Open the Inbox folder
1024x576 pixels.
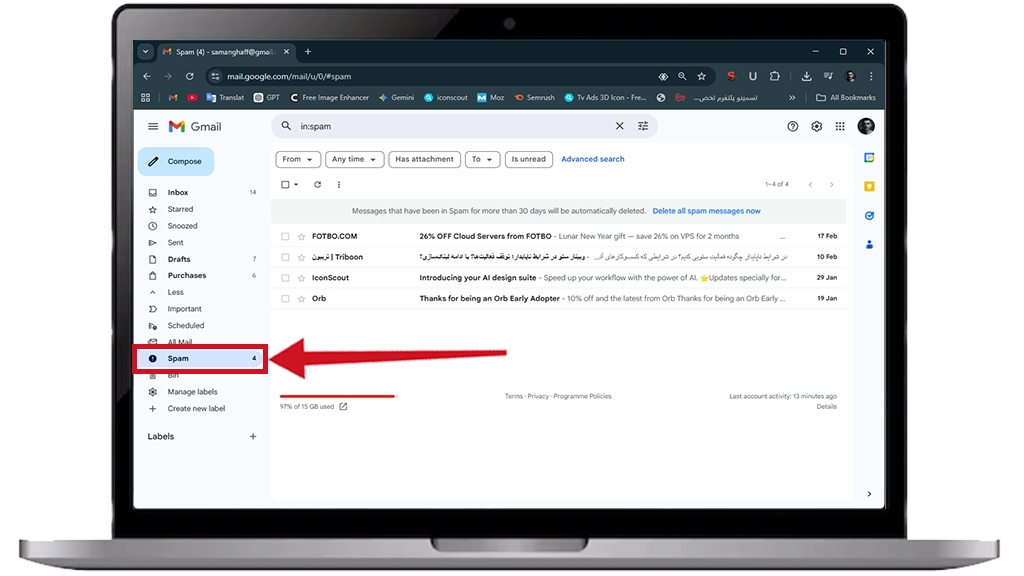[178, 192]
